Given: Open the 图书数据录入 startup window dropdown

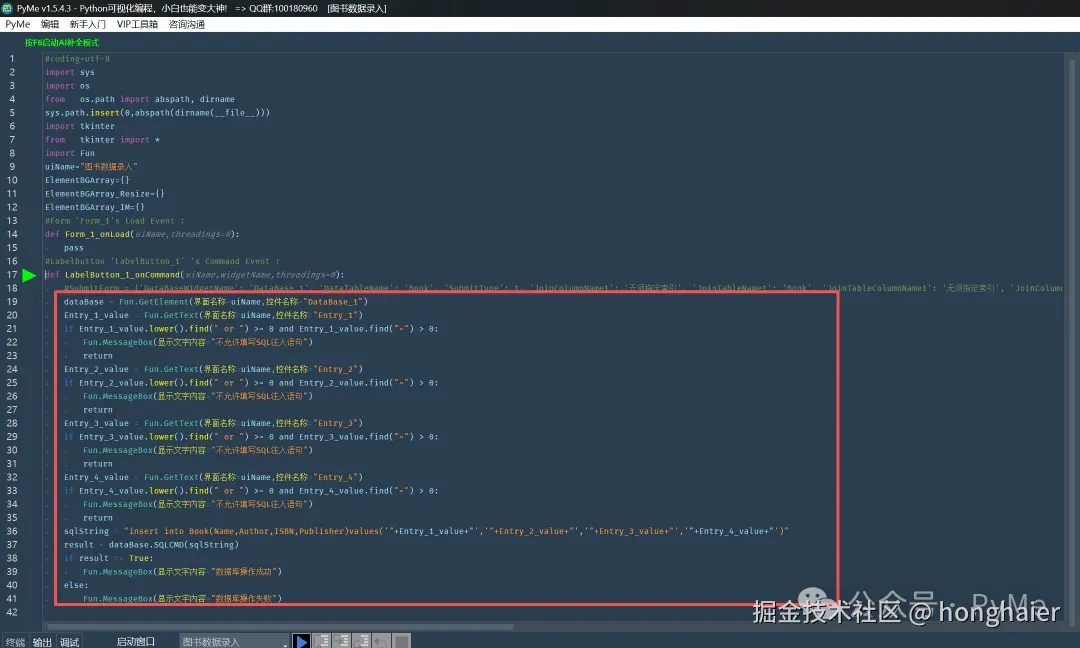Looking at the screenshot, I should 234,642.
